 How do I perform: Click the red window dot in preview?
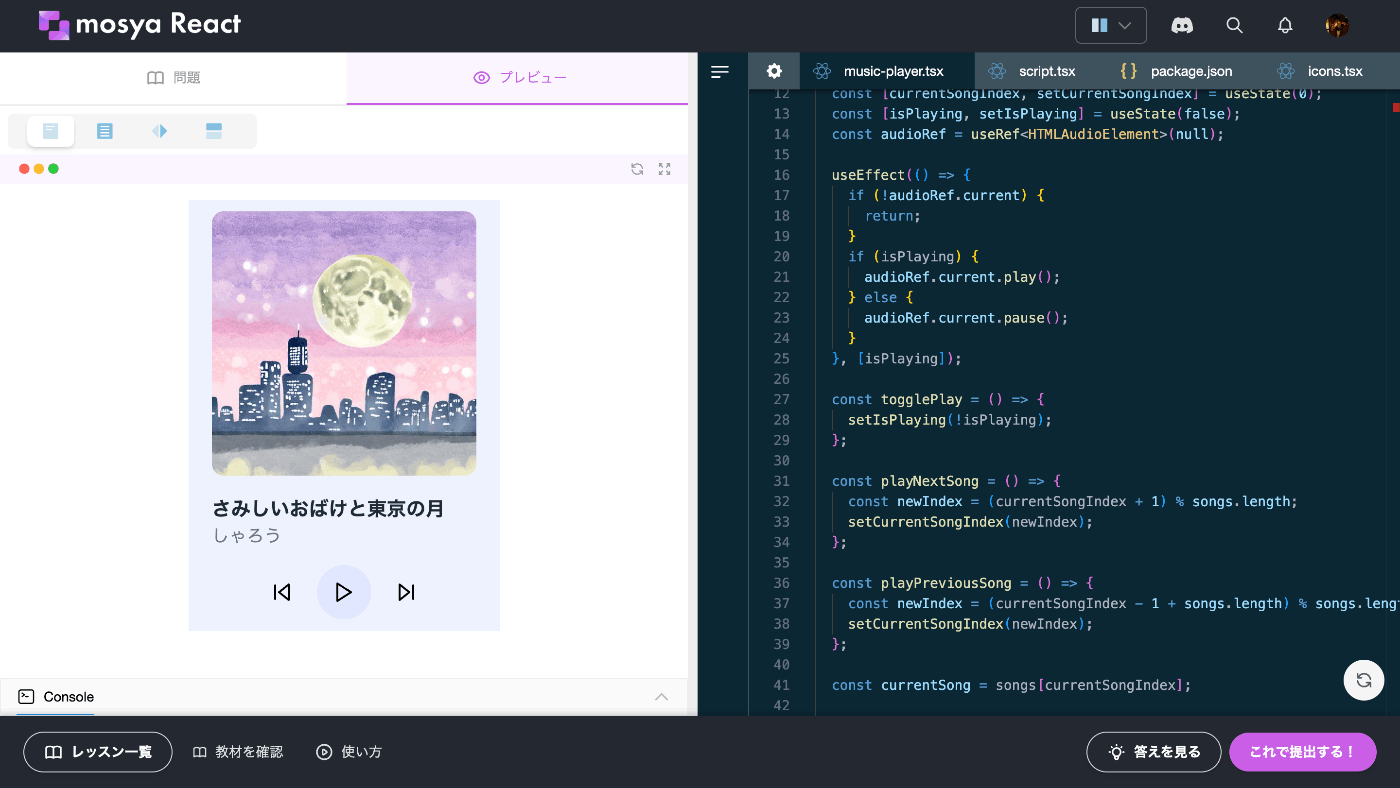tap(24, 169)
